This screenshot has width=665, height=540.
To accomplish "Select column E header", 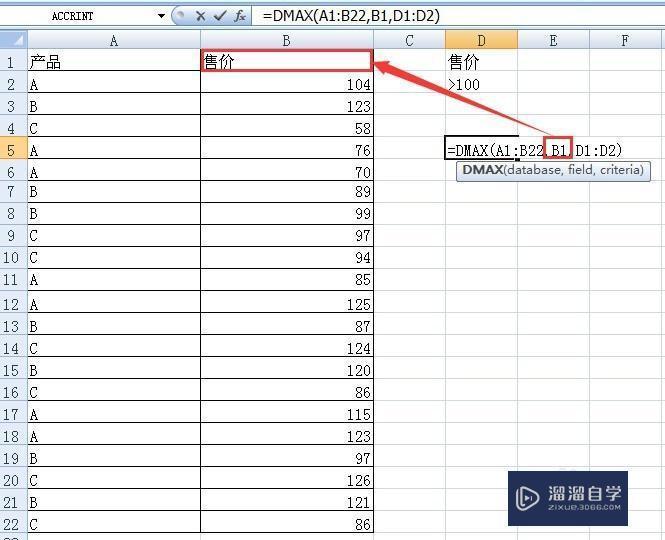I will tap(553, 40).
